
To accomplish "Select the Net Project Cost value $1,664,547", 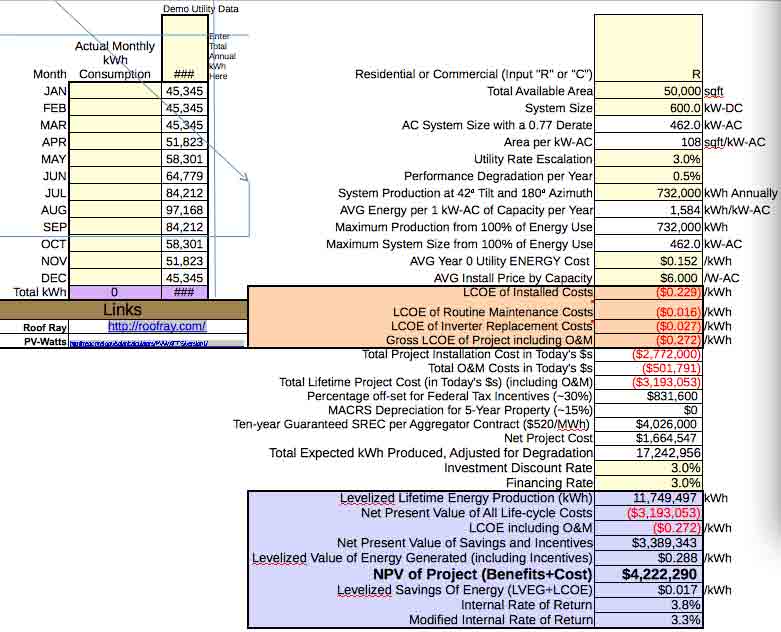I will [x=648, y=438].
